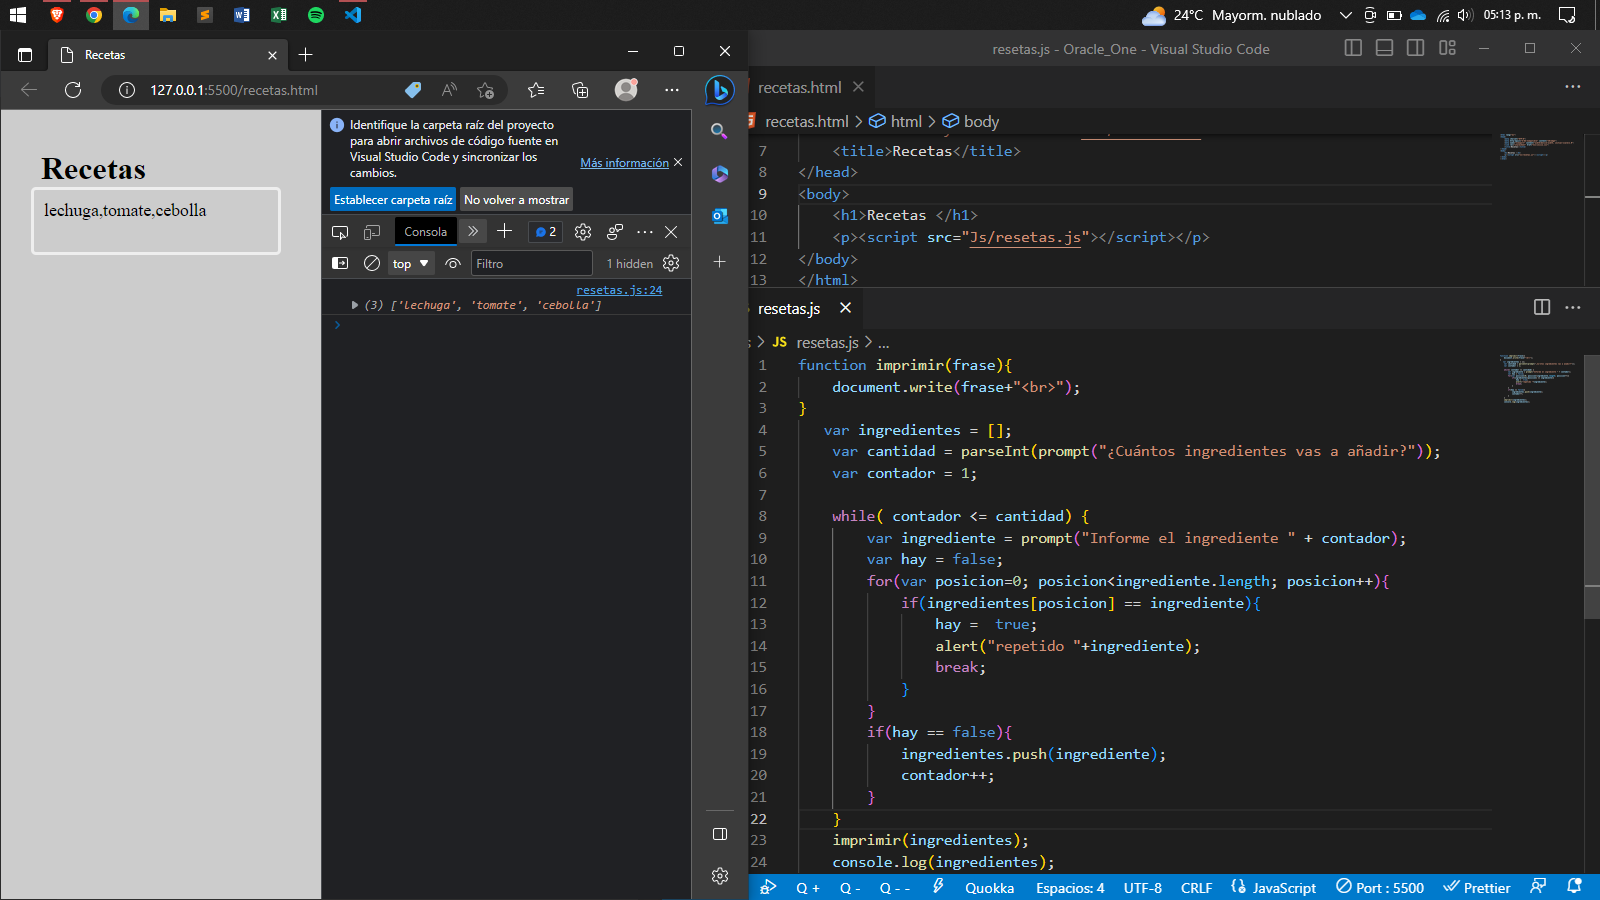
Task: Open Brave browser from the taskbar
Action: tap(57, 15)
